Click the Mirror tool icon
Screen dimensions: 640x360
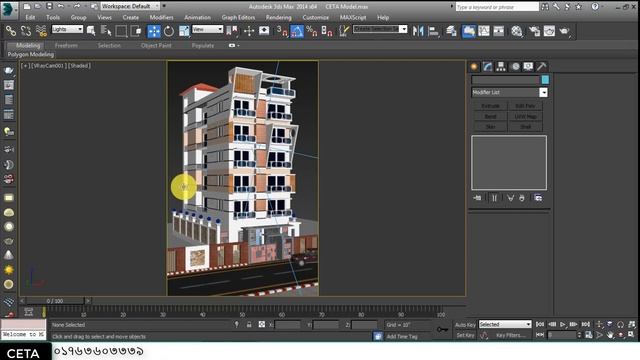pyautogui.click(x=418, y=31)
